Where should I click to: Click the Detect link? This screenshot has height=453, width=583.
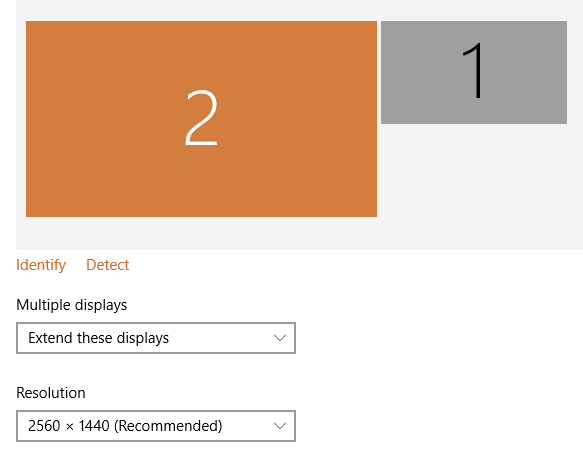tap(107, 265)
